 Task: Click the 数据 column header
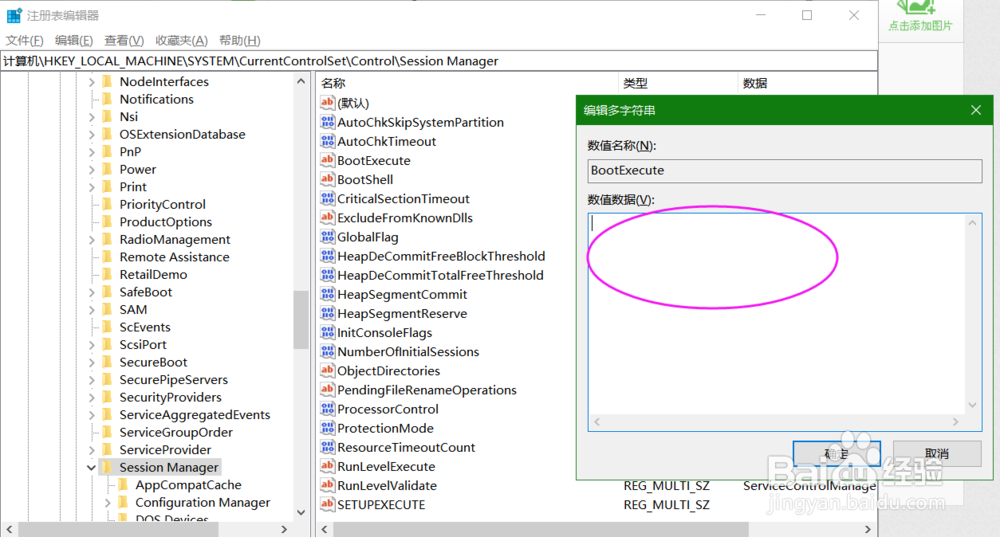click(755, 83)
